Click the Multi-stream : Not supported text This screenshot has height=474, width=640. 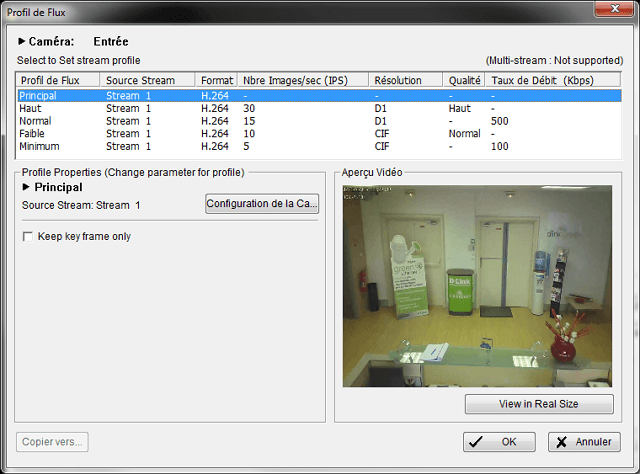[554, 60]
